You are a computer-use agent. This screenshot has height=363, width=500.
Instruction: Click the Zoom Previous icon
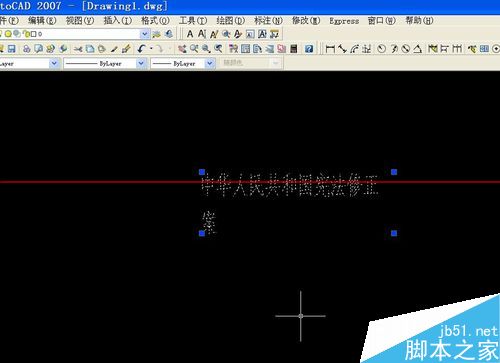point(218,49)
